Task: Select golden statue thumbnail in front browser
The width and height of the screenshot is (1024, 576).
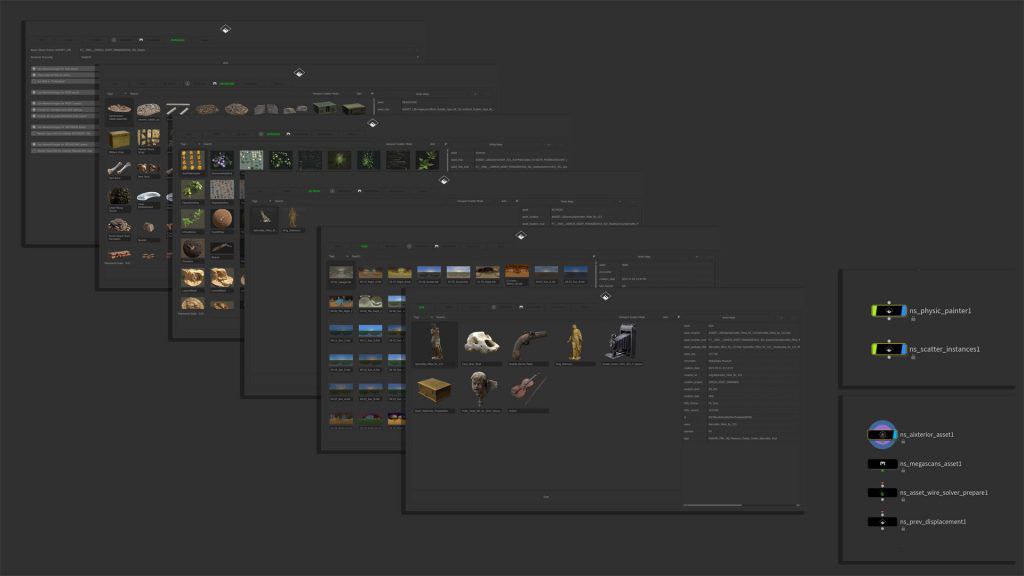Action: (x=575, y=342)
